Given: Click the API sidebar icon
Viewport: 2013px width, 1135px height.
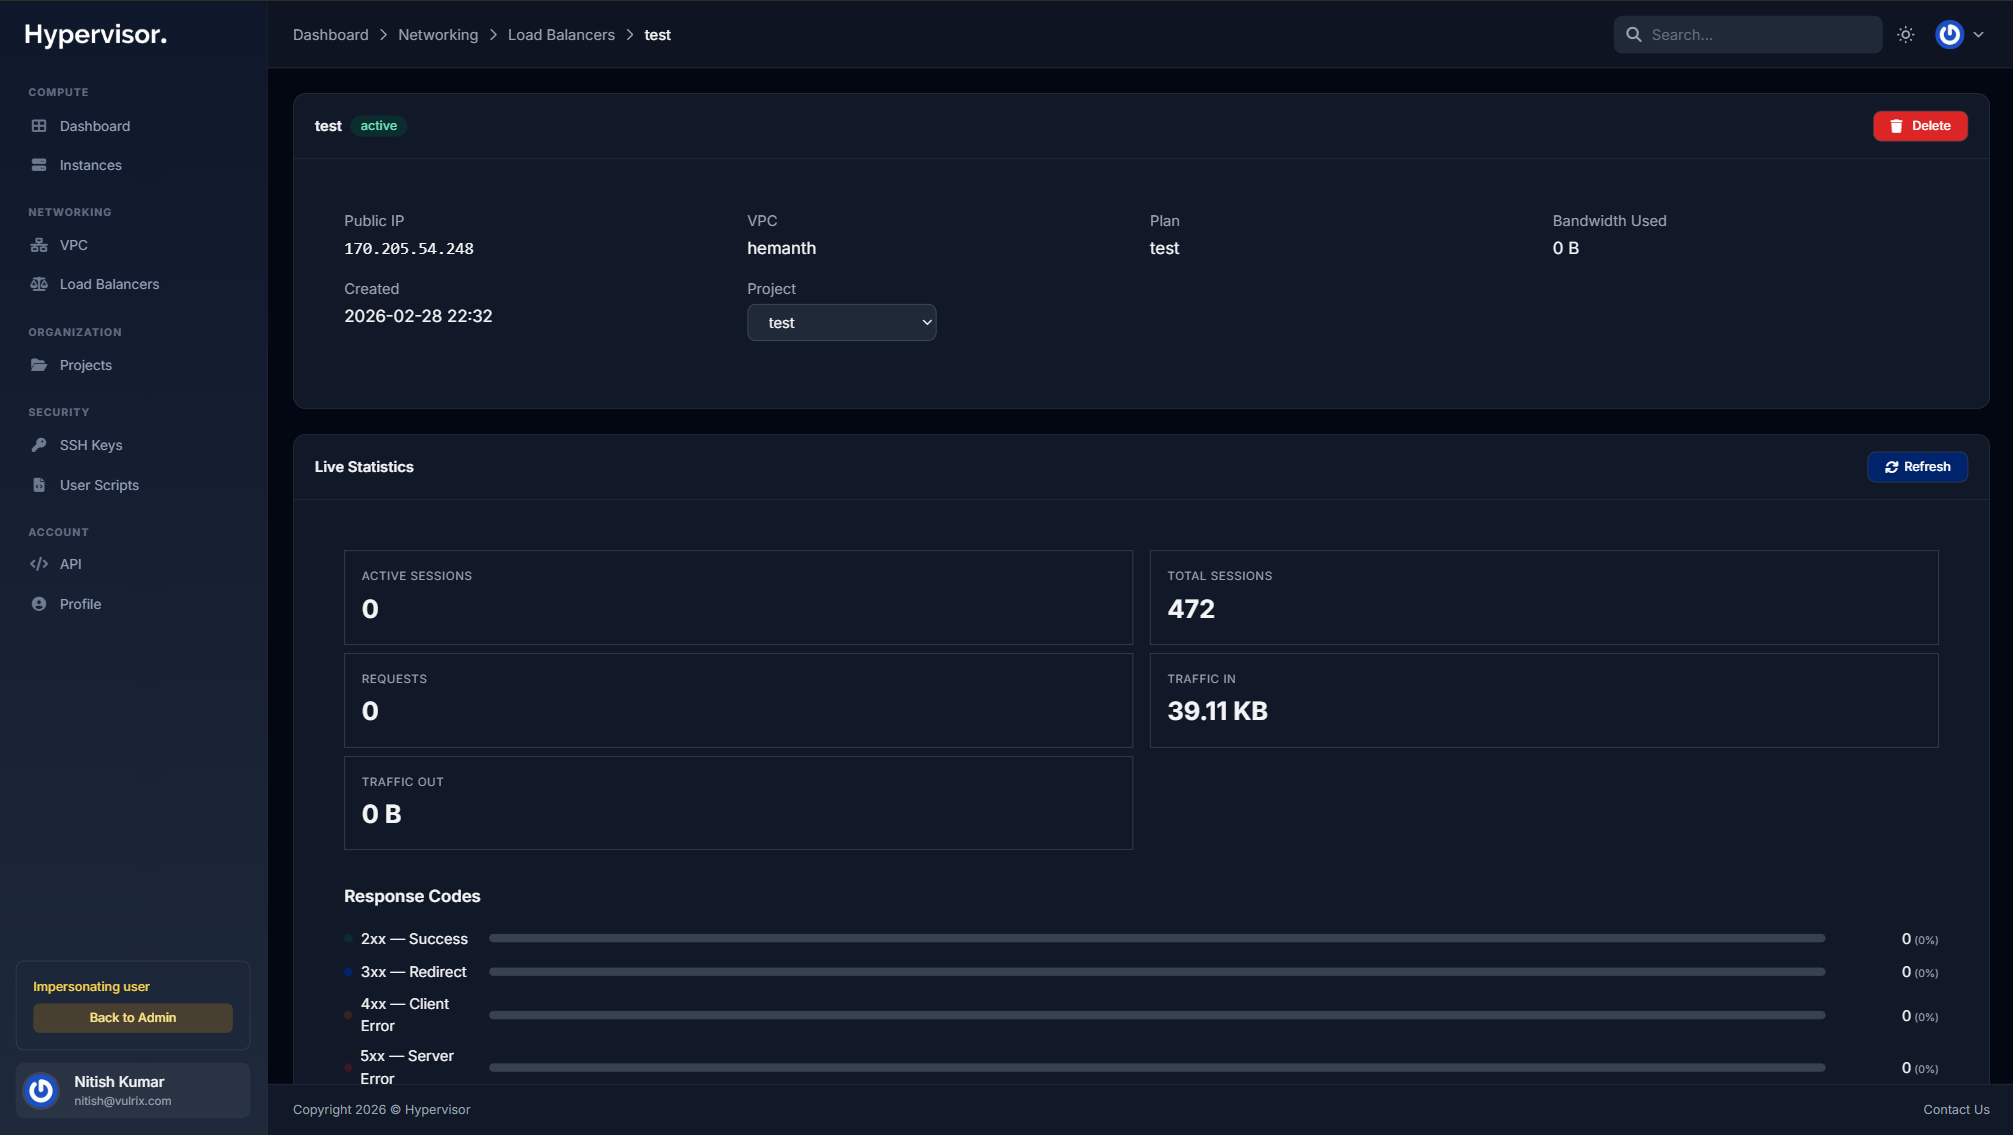Looking at the screenshot, I should (38, 563).
